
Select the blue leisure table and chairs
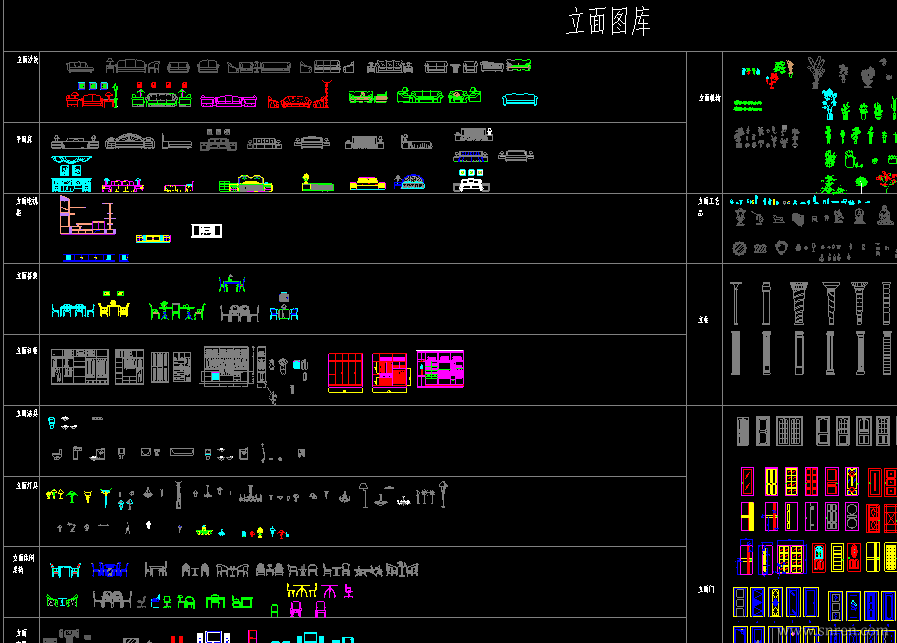110,569
